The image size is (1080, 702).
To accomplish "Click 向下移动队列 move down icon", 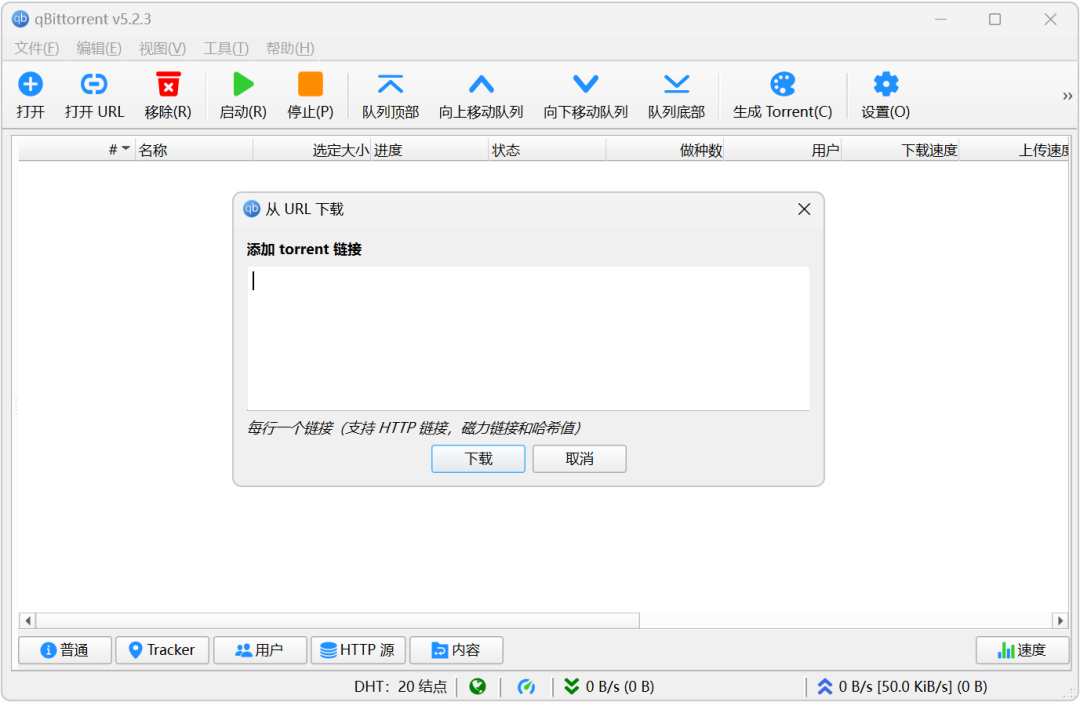I will (585, 85).
